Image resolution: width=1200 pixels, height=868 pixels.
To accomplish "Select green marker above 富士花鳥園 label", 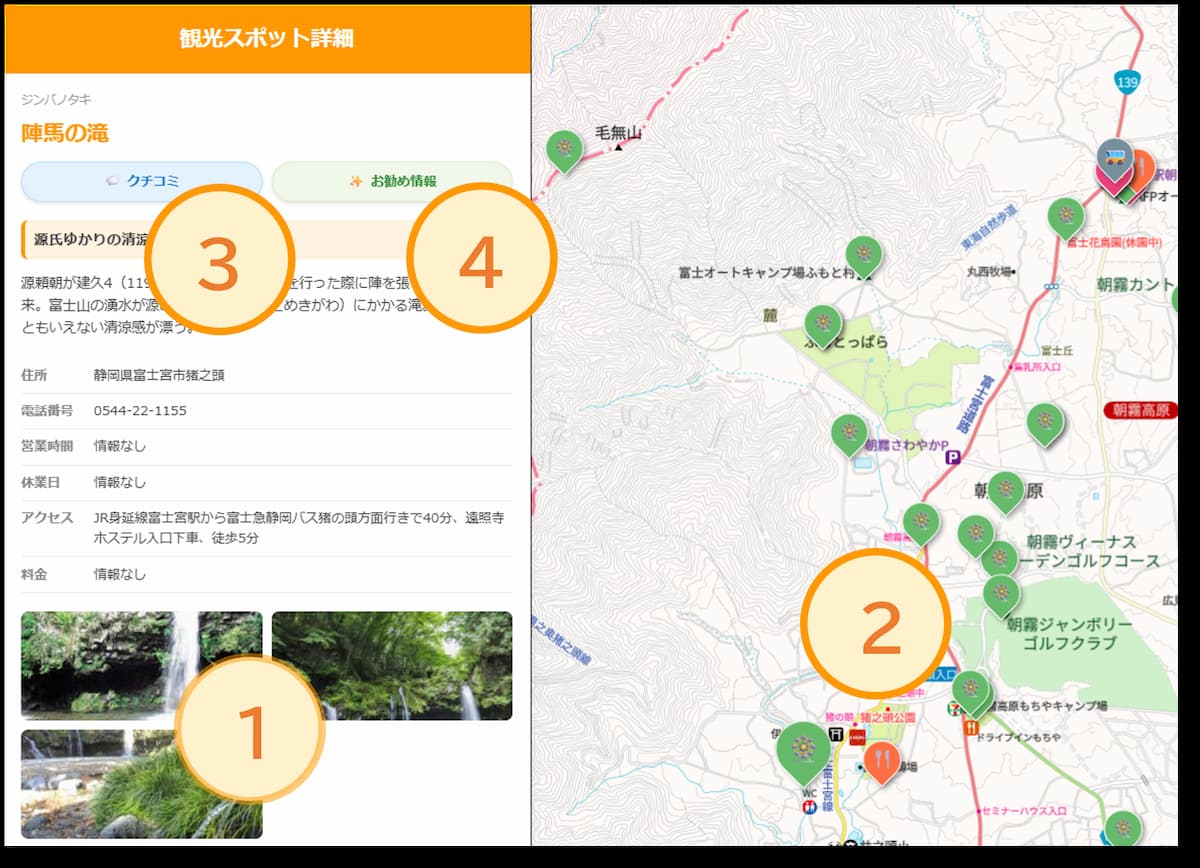I will click(1065, 216).
